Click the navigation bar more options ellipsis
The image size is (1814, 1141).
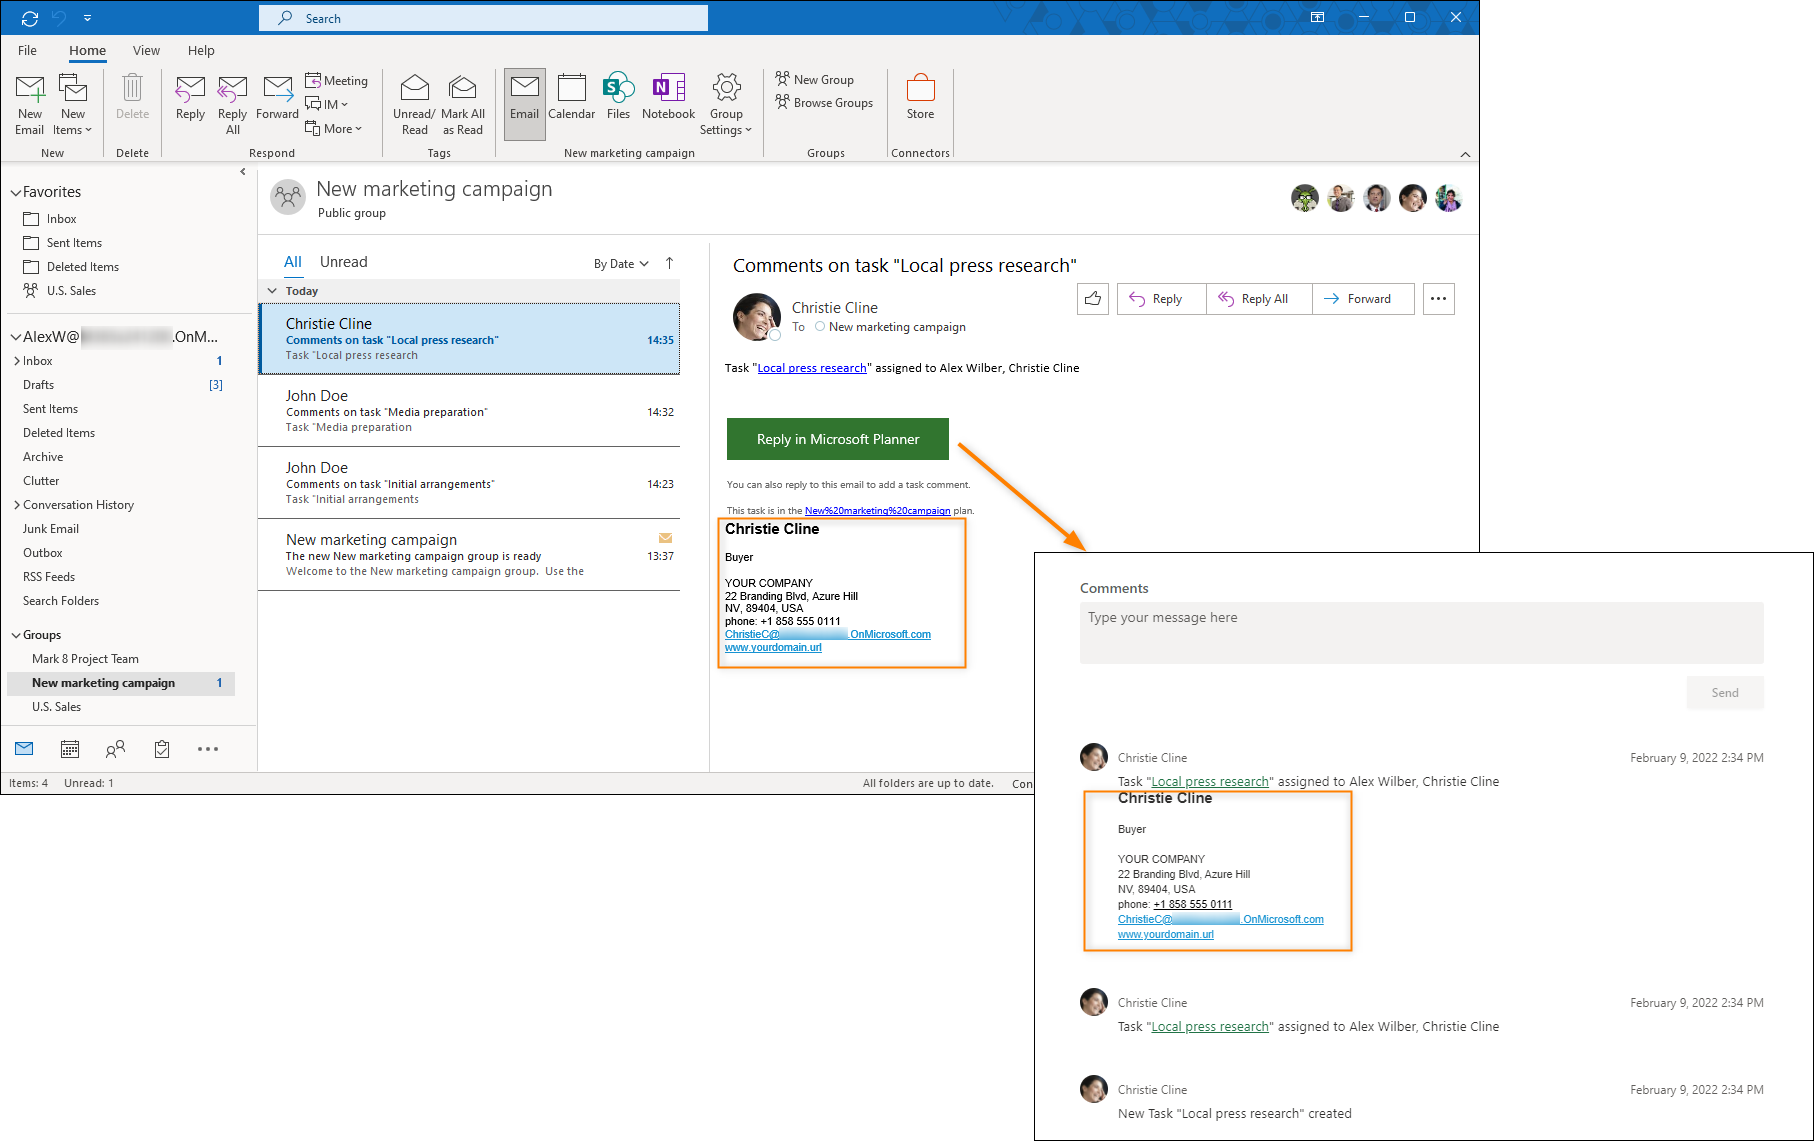click(208, 749)
